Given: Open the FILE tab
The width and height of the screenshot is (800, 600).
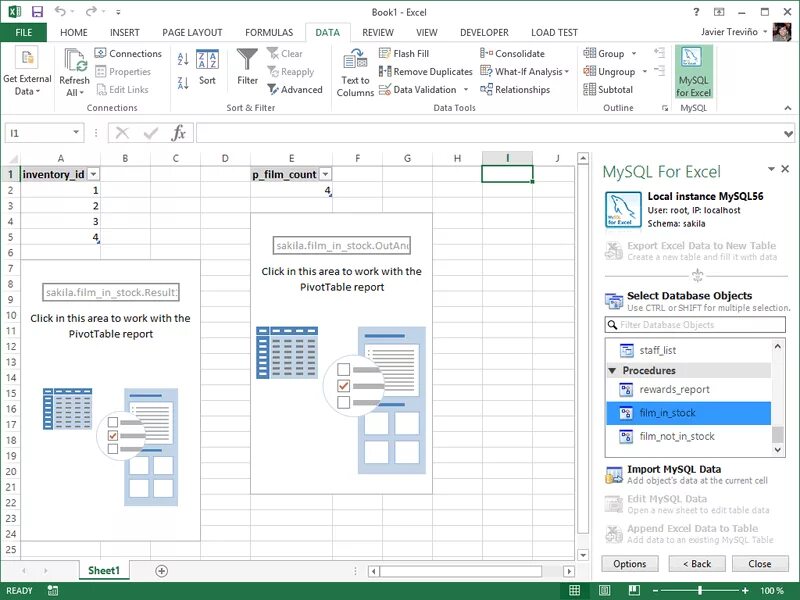Looking at the screenshot, I should pos(23,33).
